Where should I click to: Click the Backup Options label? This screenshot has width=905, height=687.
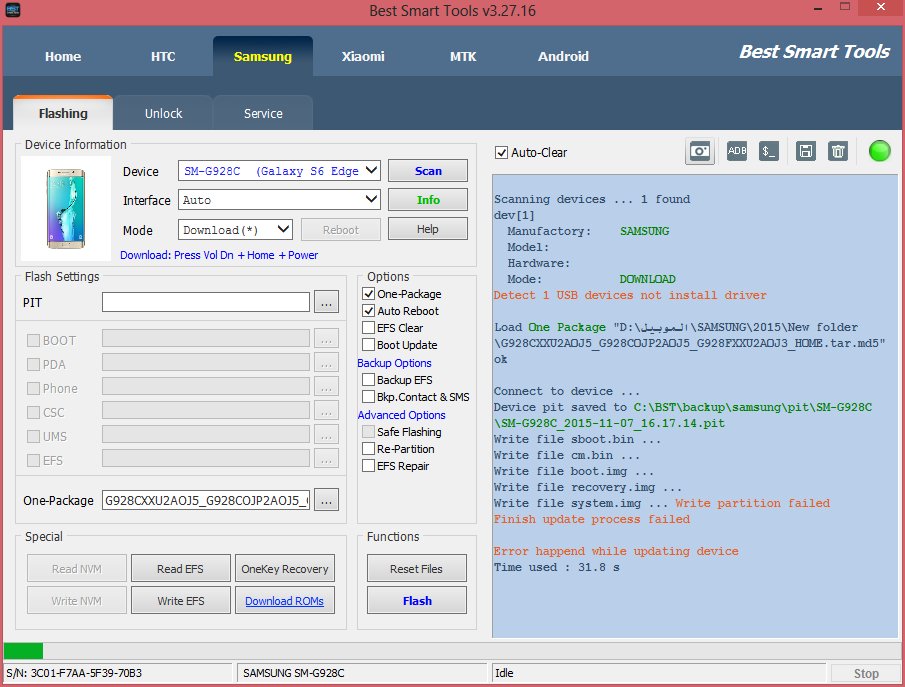click(x=394, y=363)
